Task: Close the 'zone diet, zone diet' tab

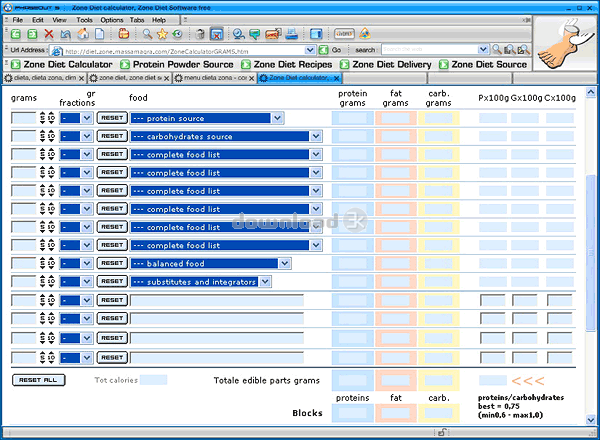Action: (x=167, y=78)
